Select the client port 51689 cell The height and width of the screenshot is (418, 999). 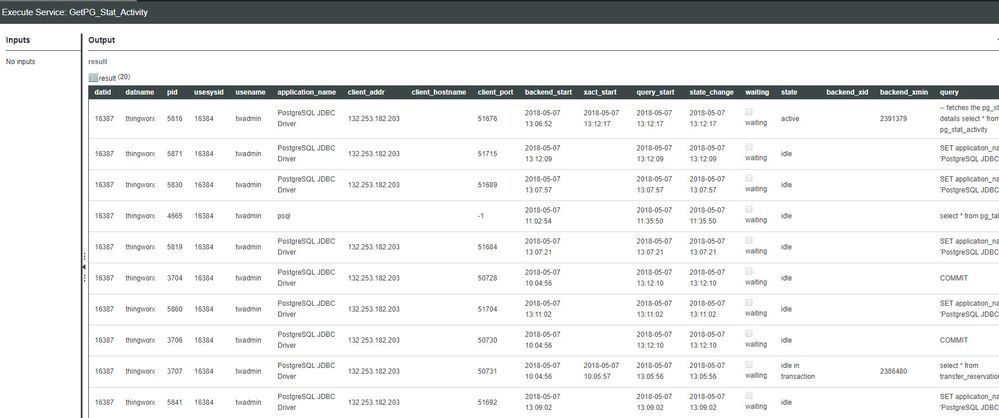click(487, 185)
